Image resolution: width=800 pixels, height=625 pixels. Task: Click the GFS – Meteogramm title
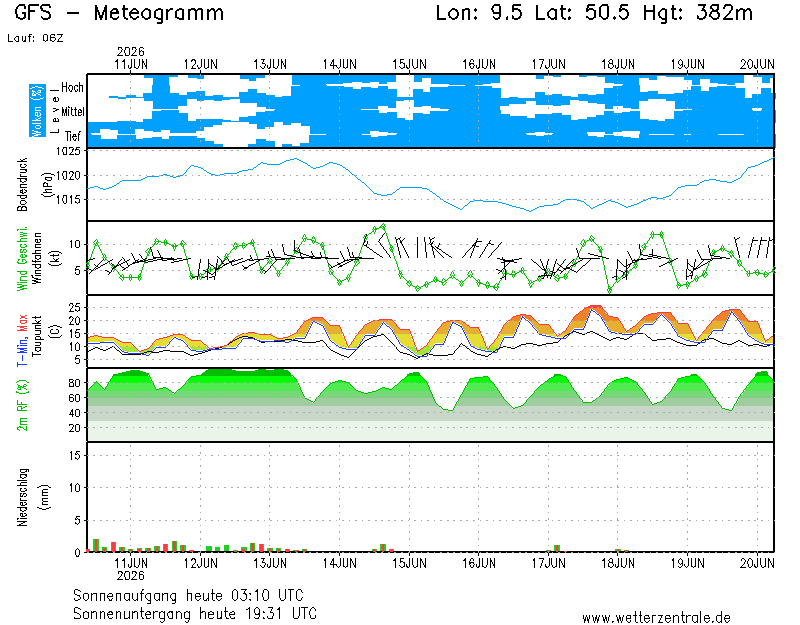click(x=119, y=13)
